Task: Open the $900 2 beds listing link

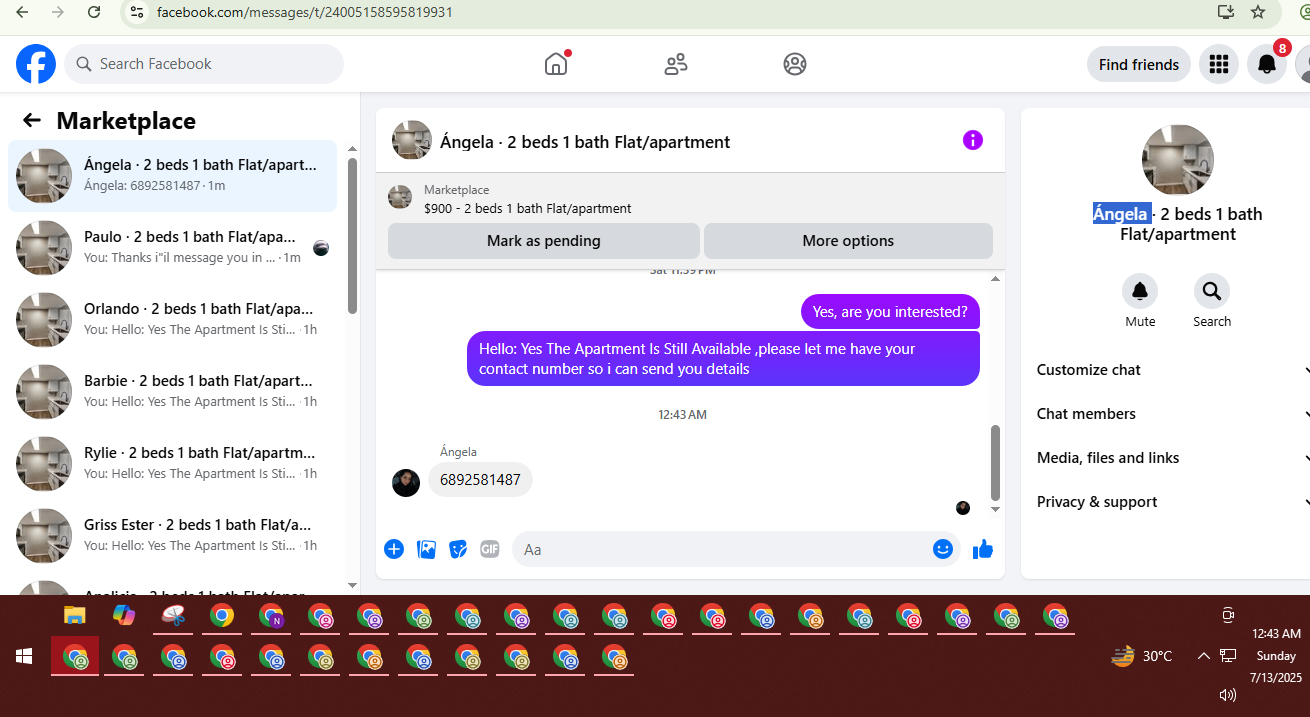Action: [x=528, y=209]
